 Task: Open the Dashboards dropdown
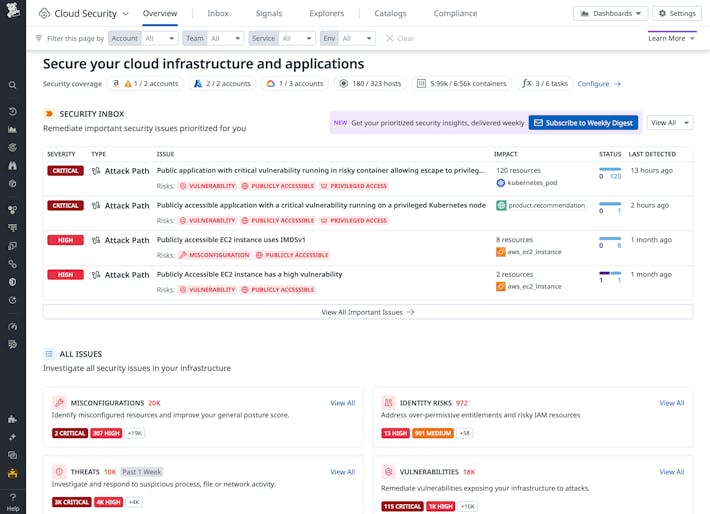point(610,13)
